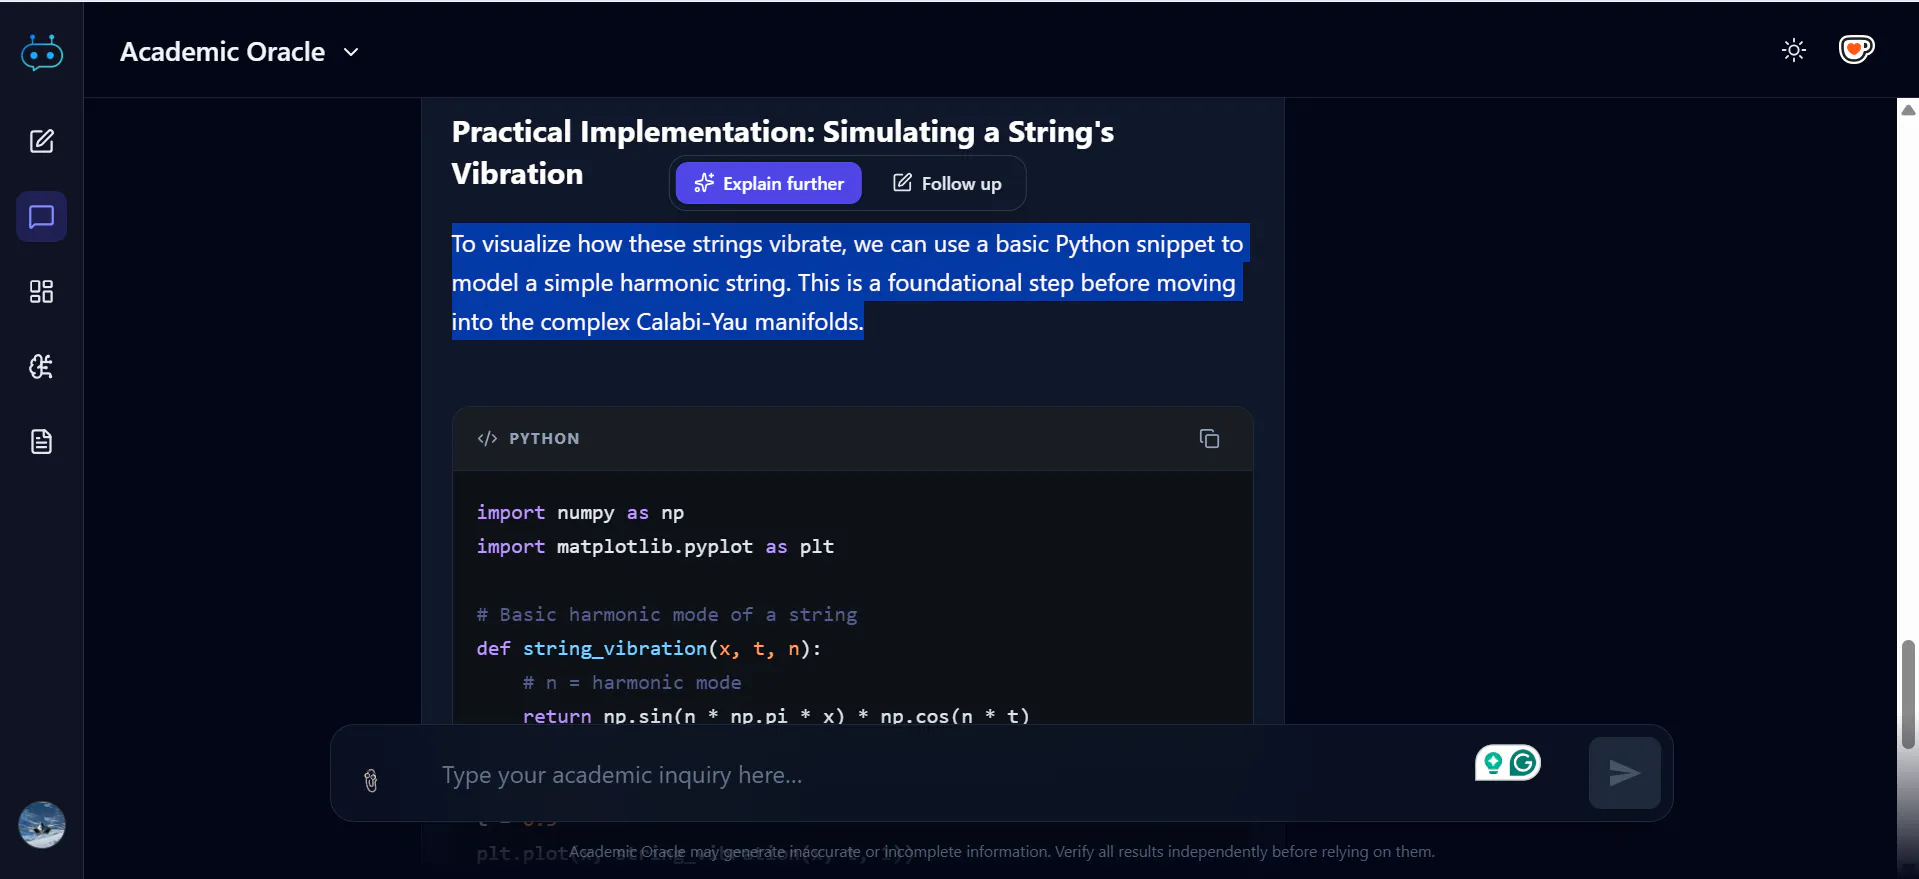Click the Ko-fi heart cup icon
The height and width of the screenshot is (879, 1919).
pyautogui.click(x=1856, y=49)
